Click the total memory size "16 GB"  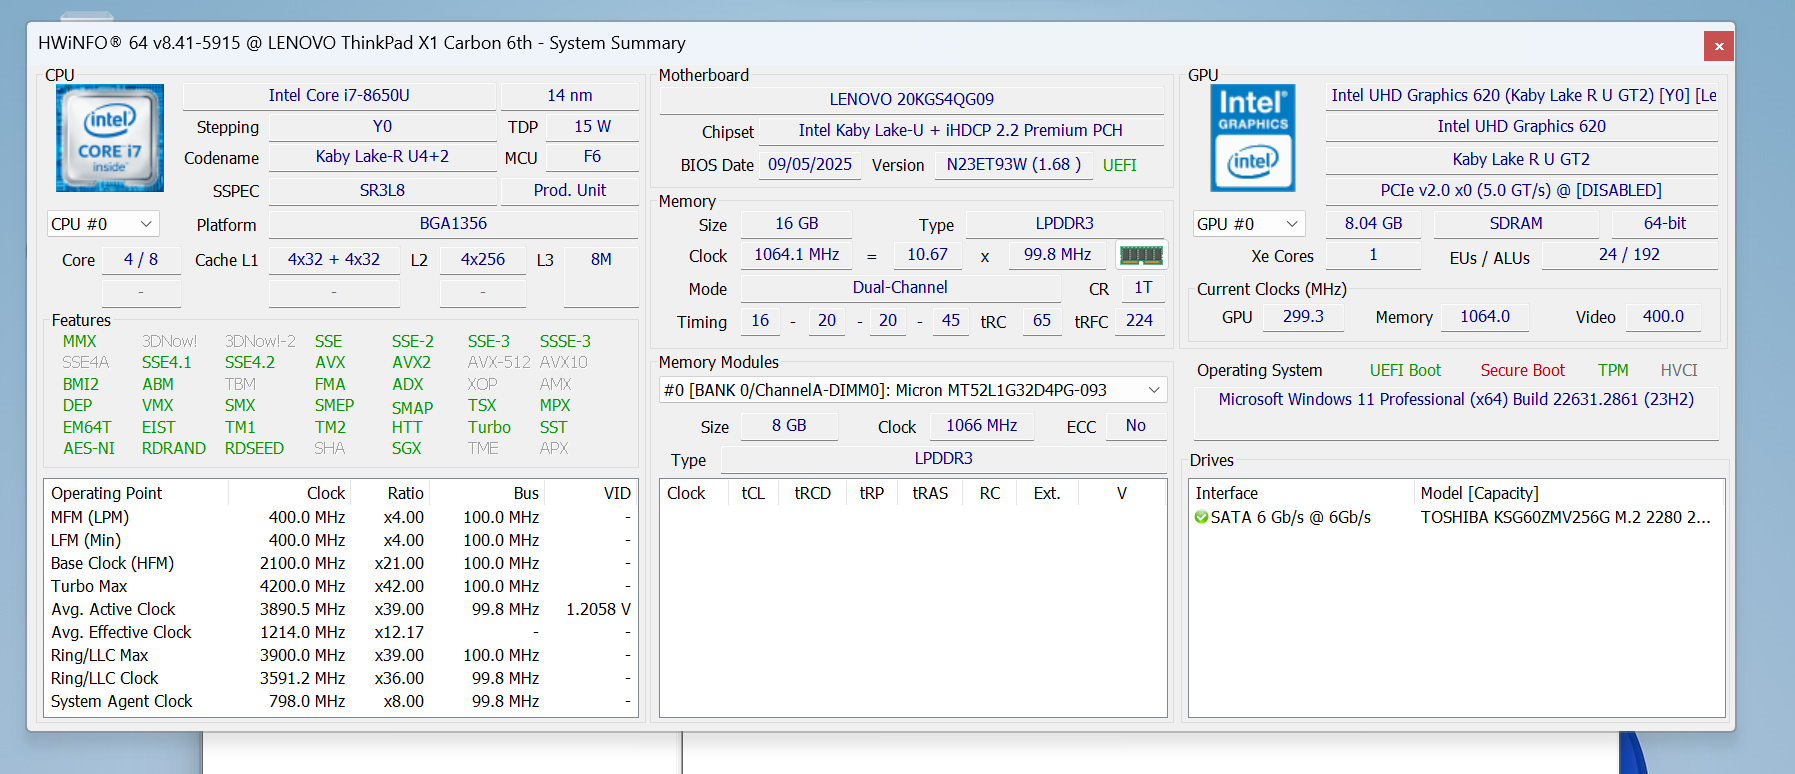click(796, 224)
